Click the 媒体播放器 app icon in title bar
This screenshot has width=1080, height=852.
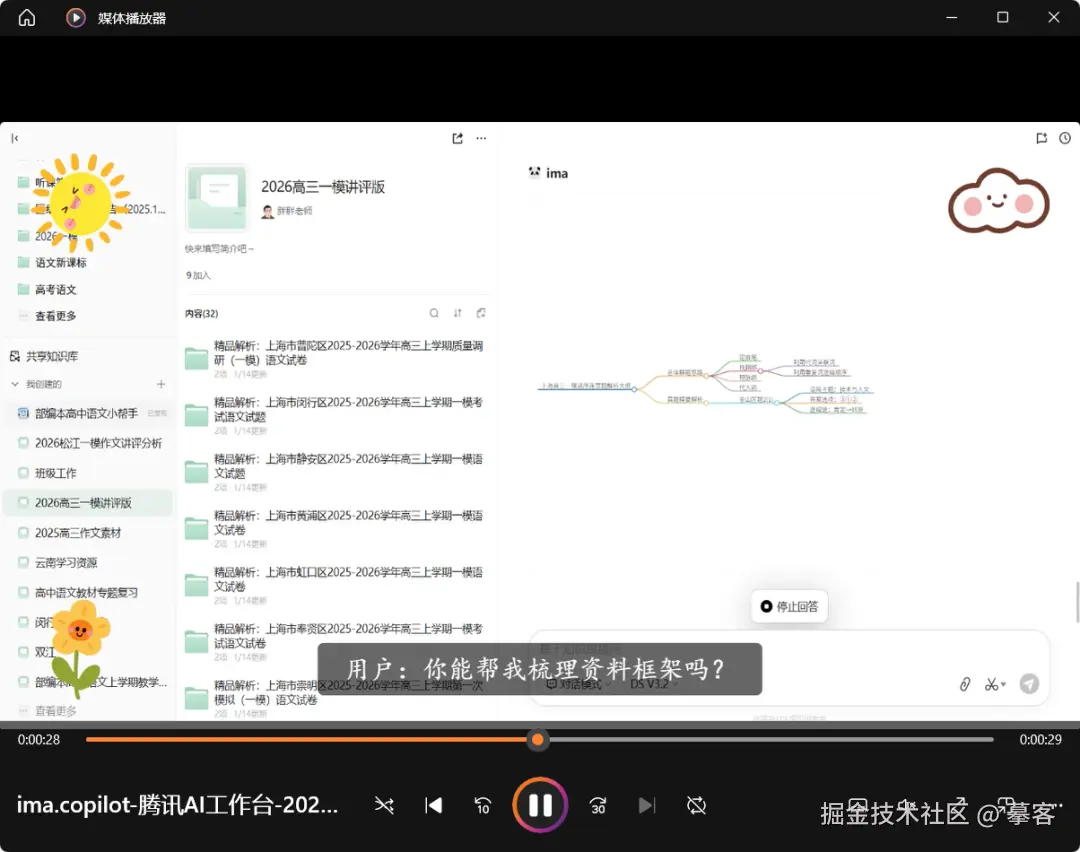coord(76,17)
